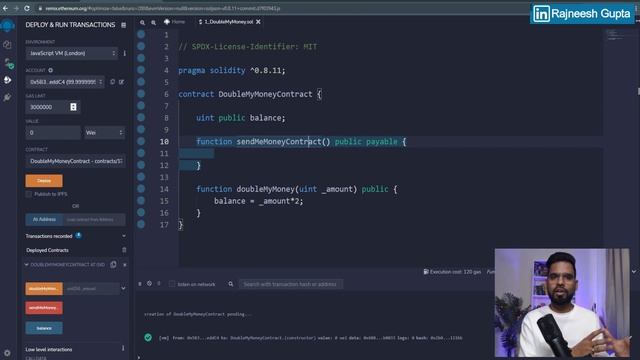Image resolution: width=640 pixels, height=360 pixels.
Task: Close the 1_DoubleMyMoney.sol tab
Action: [258, 22]
